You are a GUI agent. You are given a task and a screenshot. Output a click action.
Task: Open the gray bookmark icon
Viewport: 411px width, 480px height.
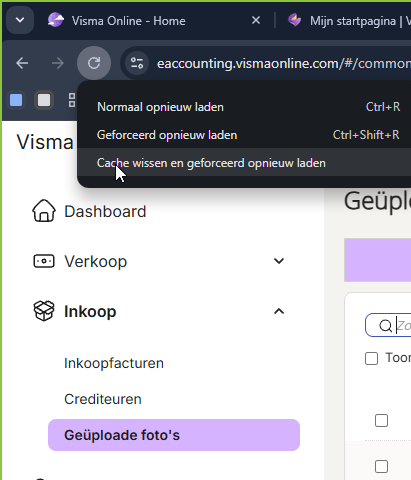coord(44,100)
